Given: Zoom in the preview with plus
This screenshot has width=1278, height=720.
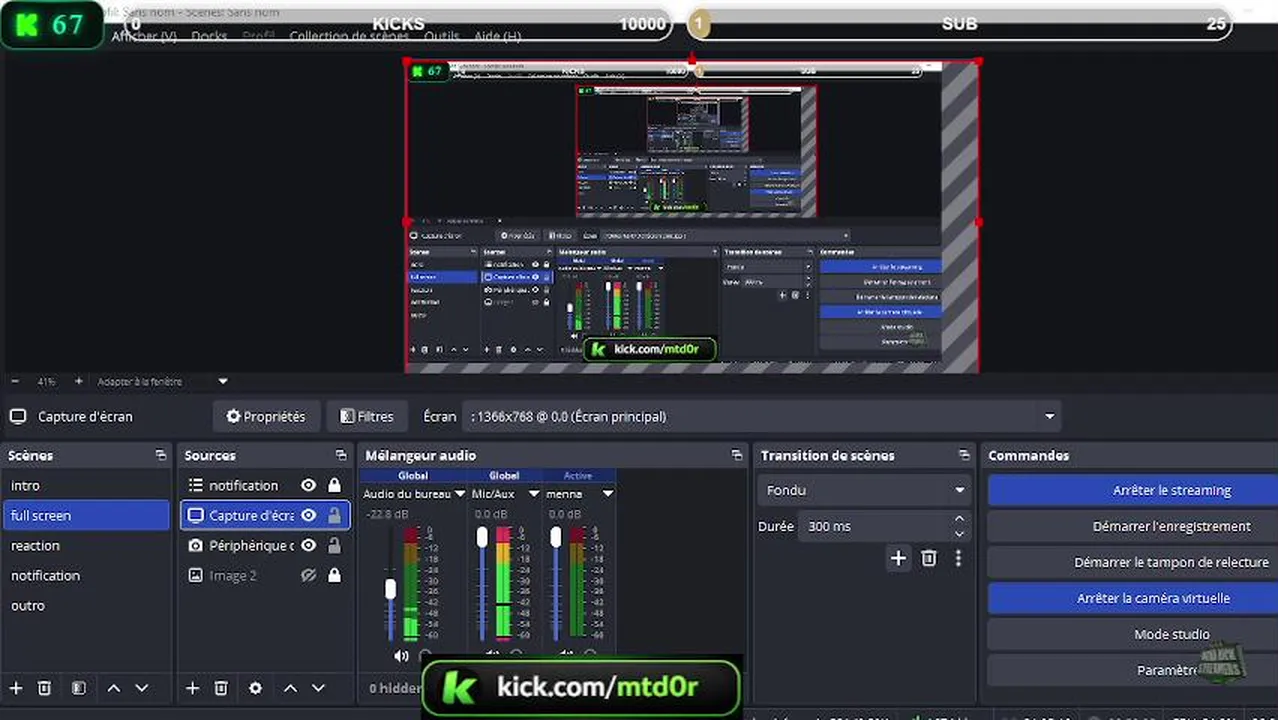Looking at the screenshot, I should (x=77, y=381).
